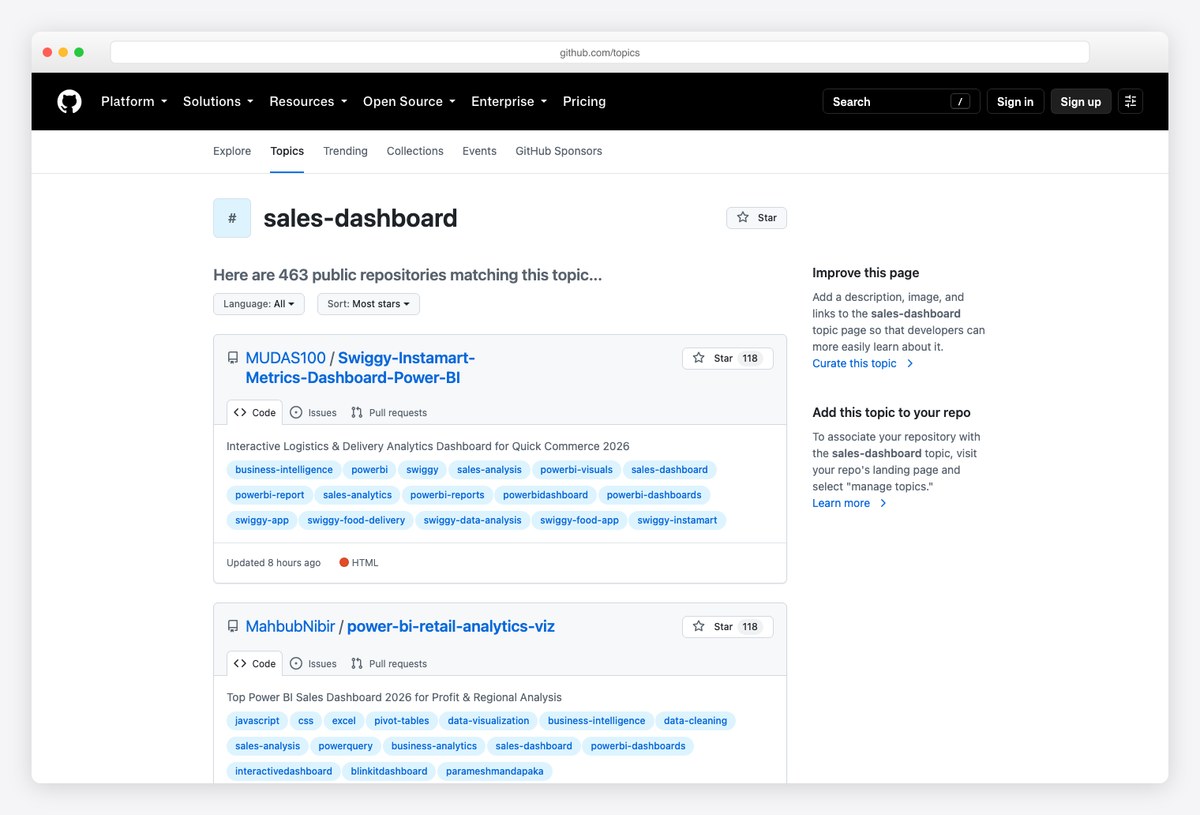Image resolution: width=1200 pixels, height=815 pixels.
Task: Open the power-bi-retail-analytics-viz repository link
Action: 451,627
